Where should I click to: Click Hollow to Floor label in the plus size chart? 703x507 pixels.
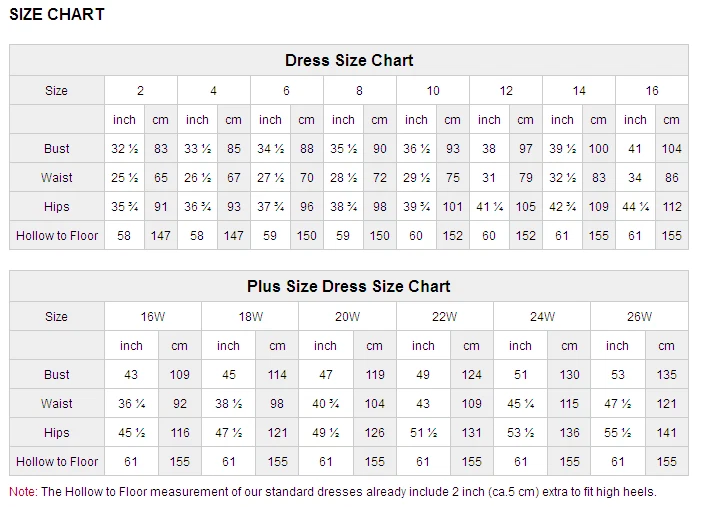point(57,462)
